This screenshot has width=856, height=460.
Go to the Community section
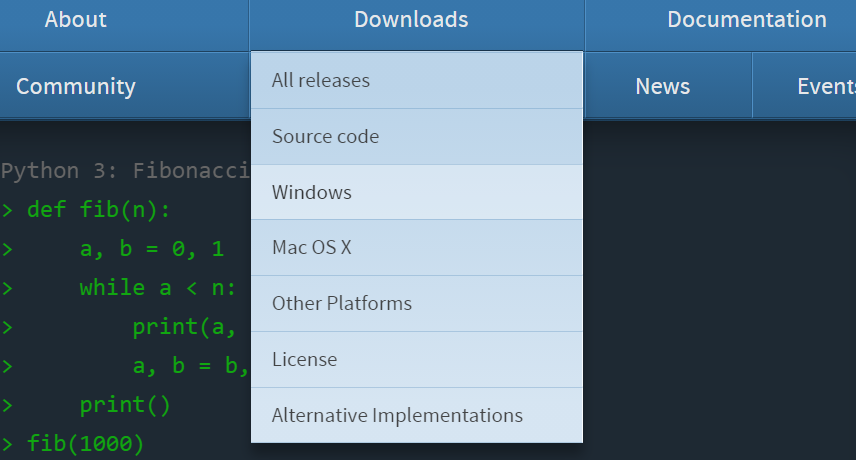click(76, 86)
